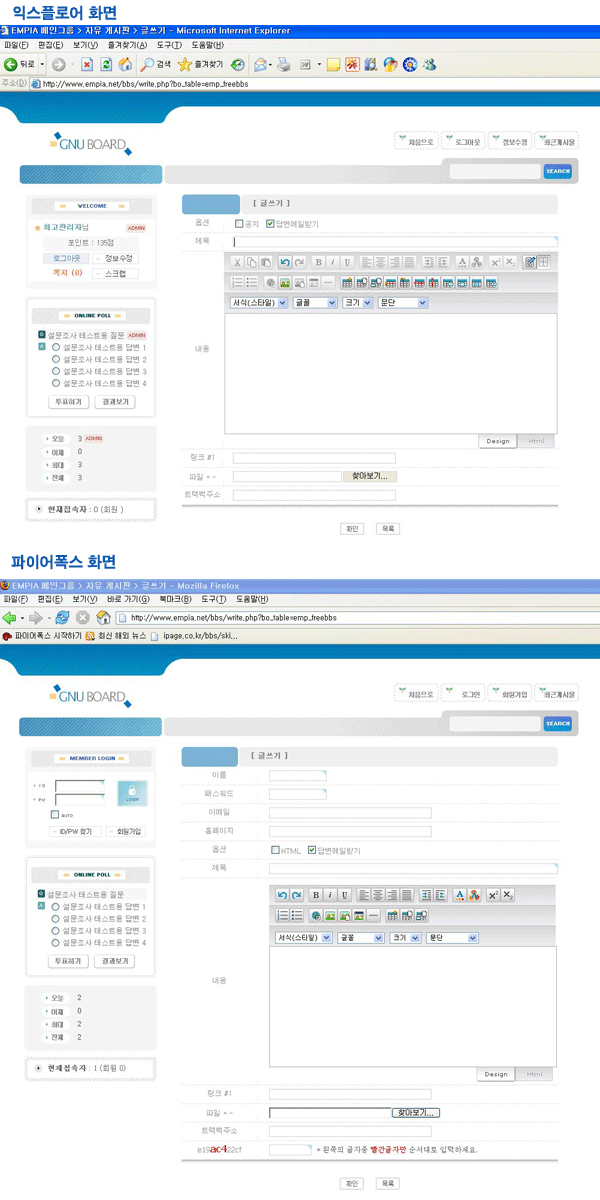
Task: Toggle Bold in Firefox window editor
Action: tap(315, 894)
